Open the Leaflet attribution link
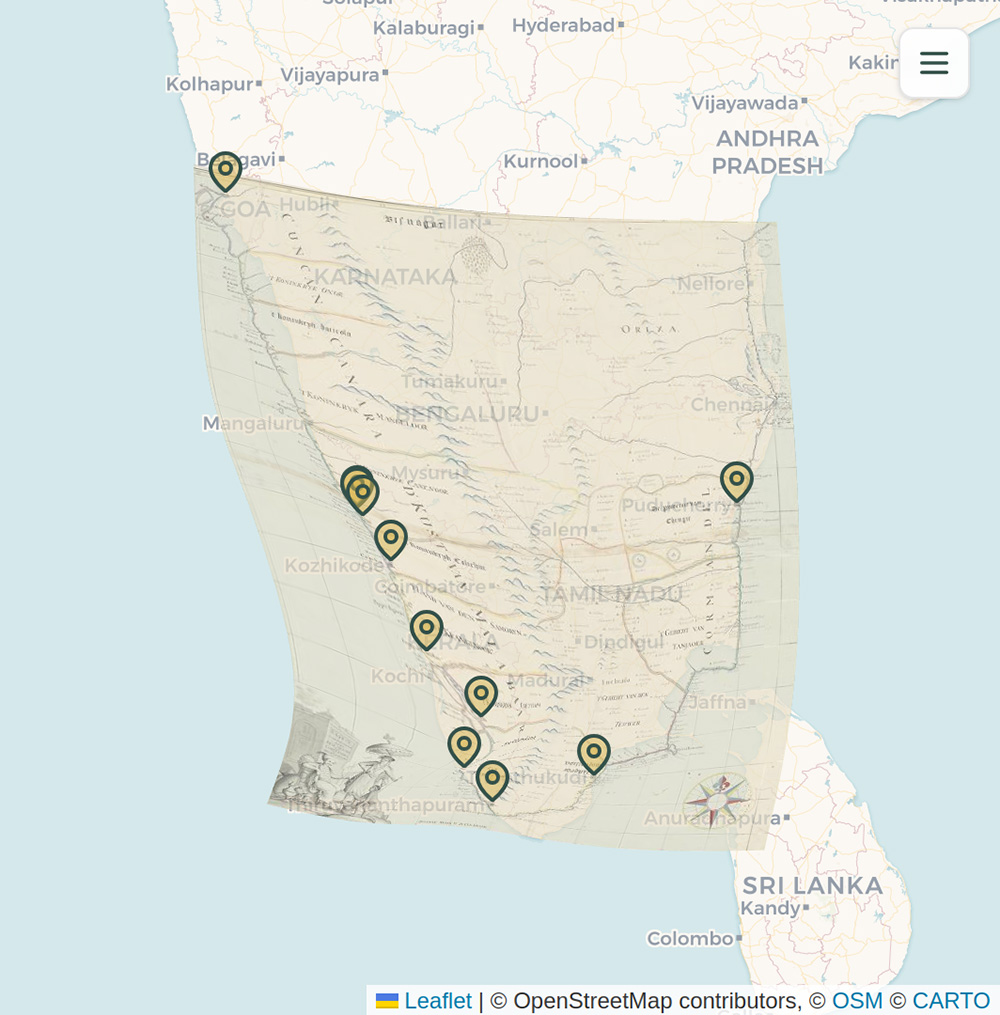The height and width of the screenshot is (1015, 1000). 438,1000
